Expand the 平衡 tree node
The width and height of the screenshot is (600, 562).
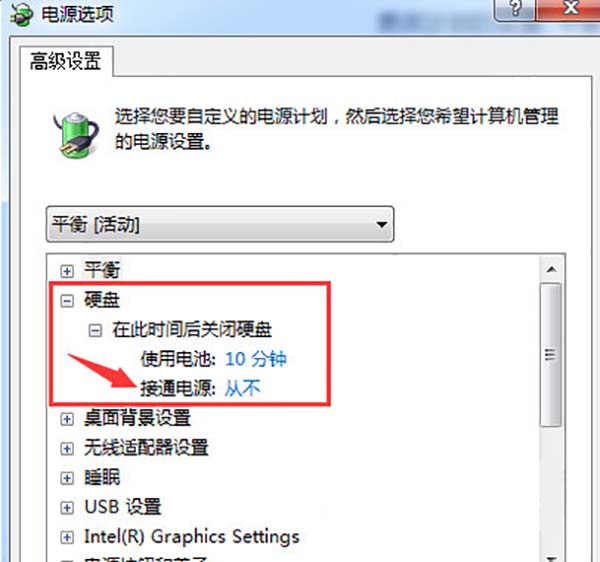click(67, 271)
